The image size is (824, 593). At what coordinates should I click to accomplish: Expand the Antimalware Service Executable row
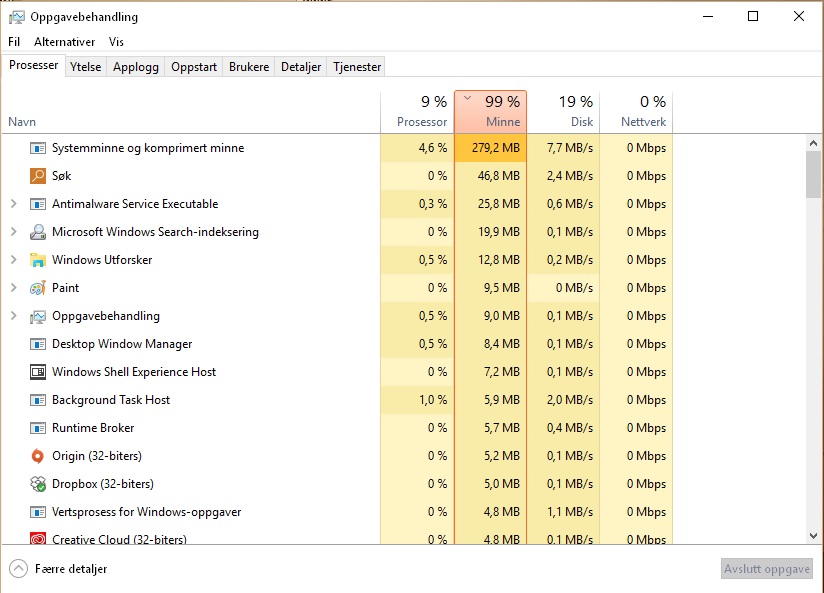click(x=14, y=204)
